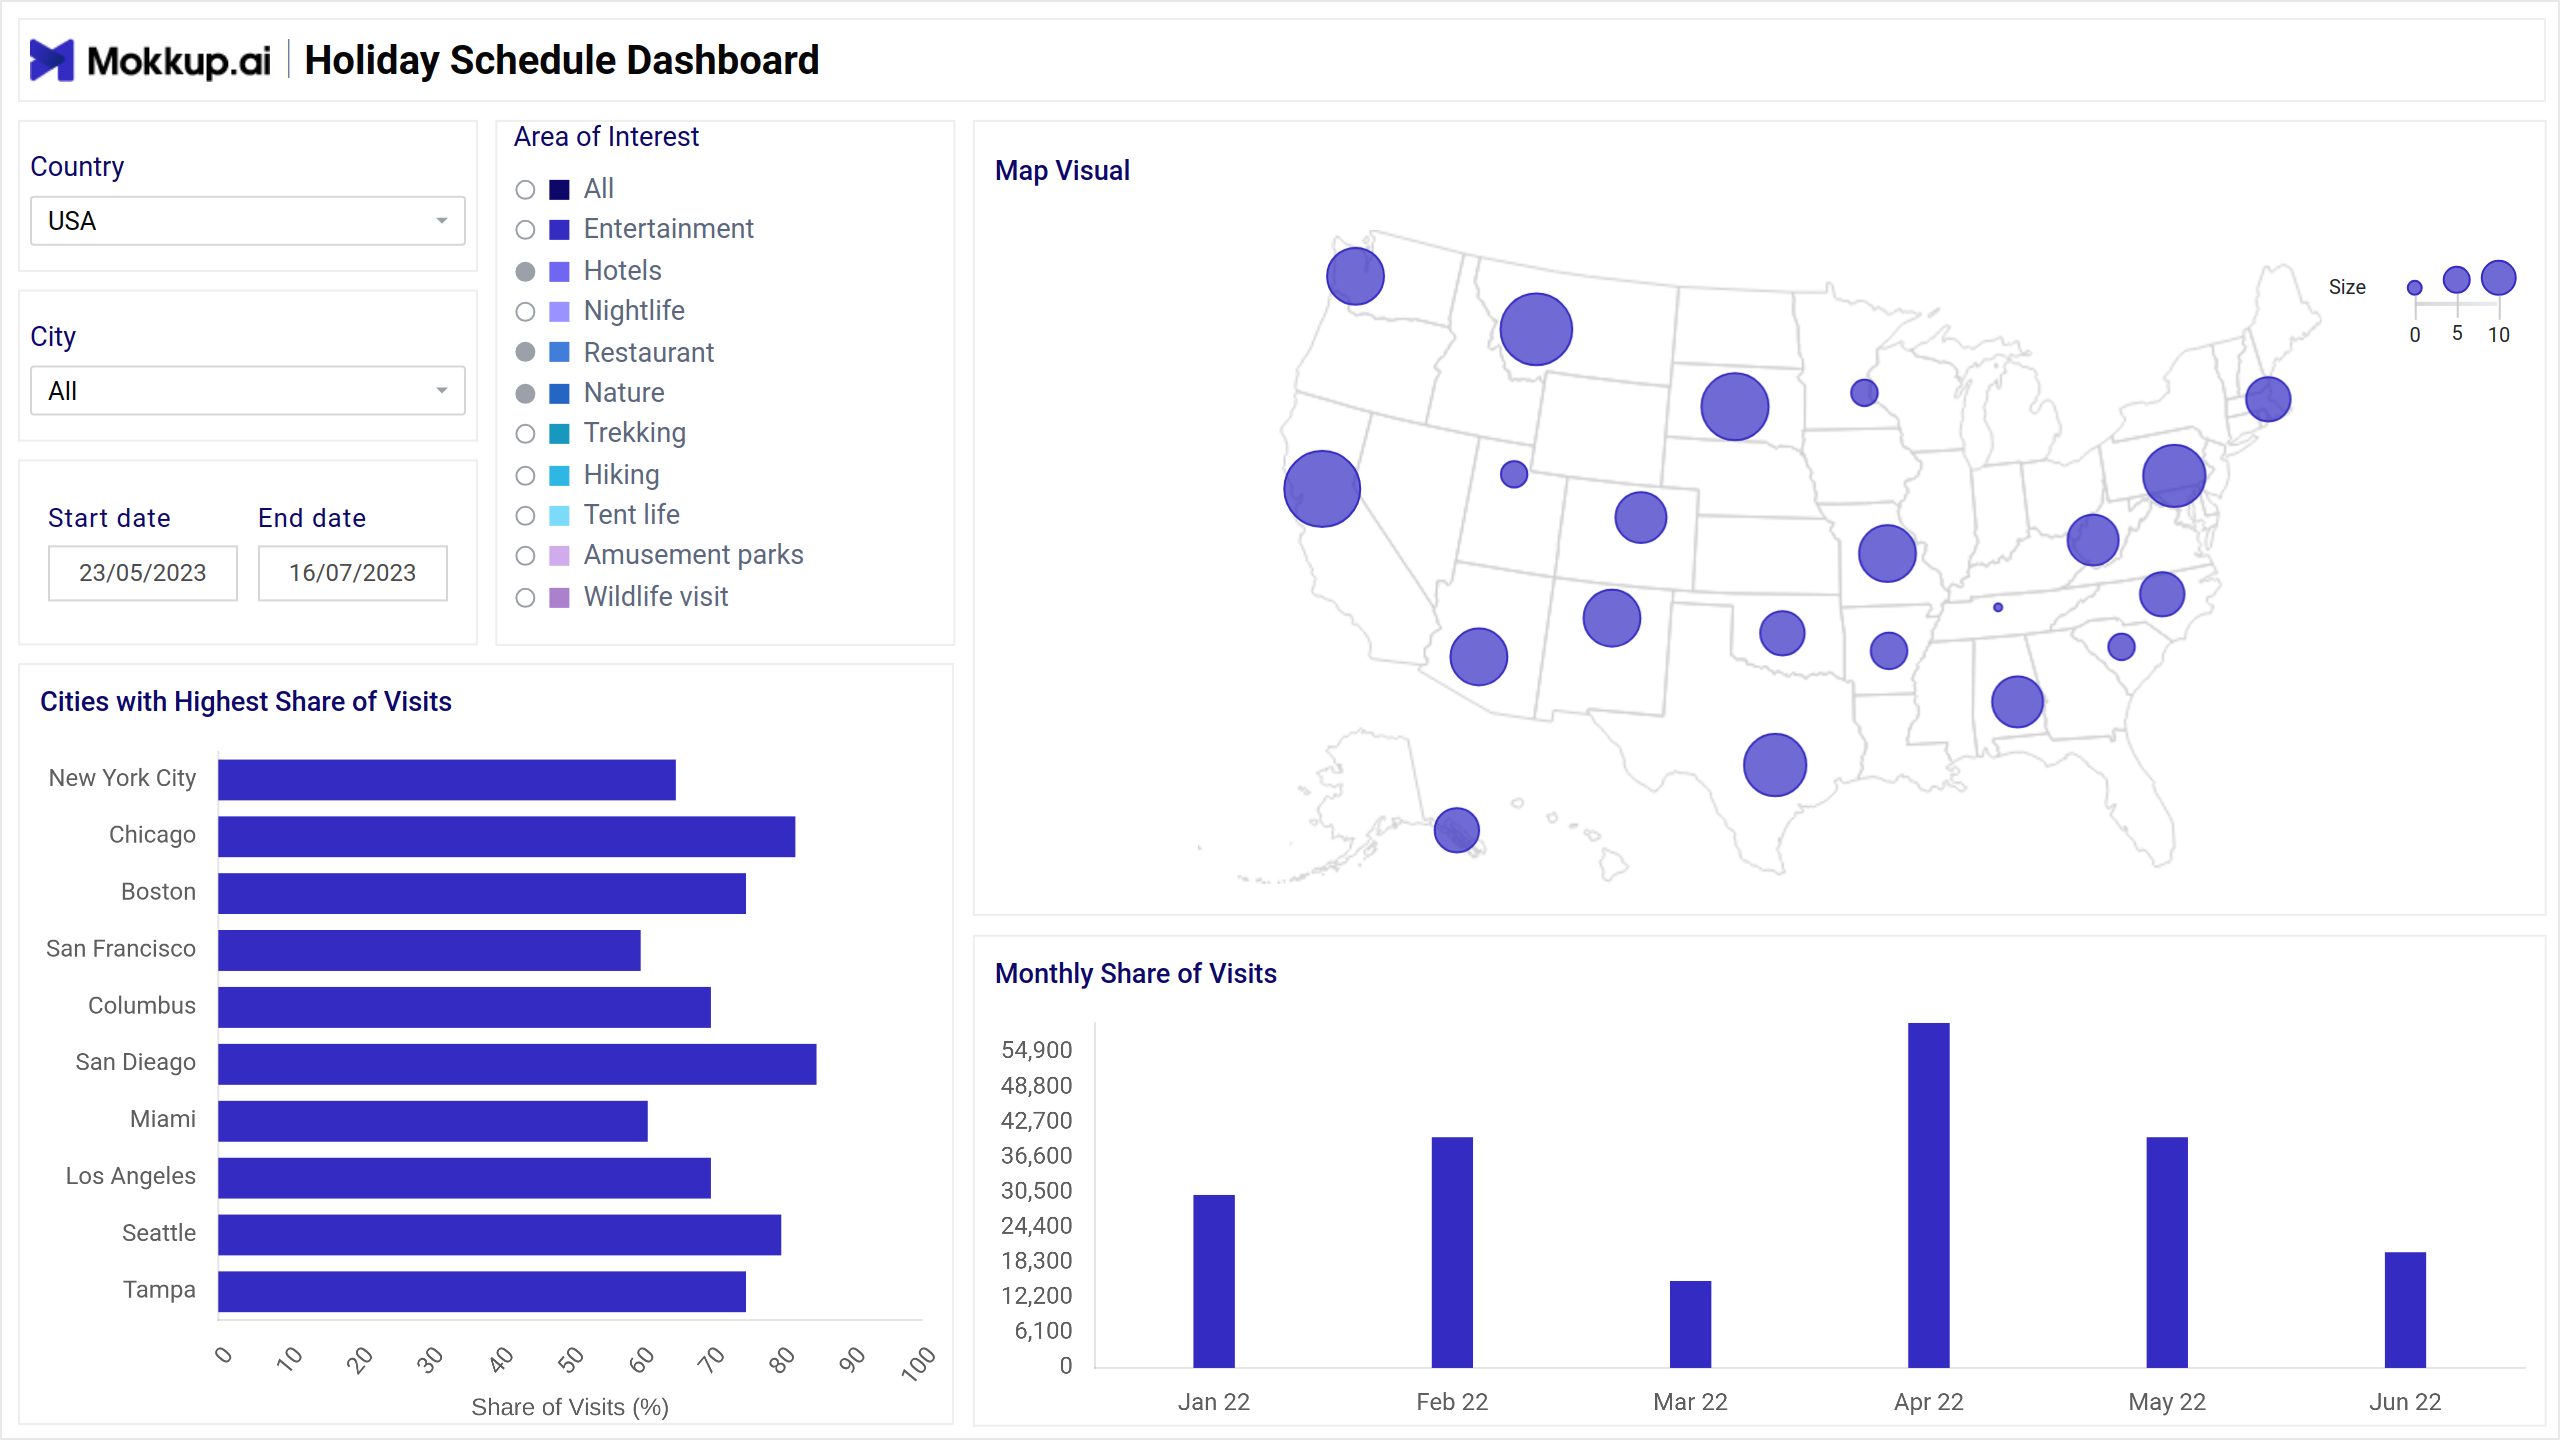Click the Wildlife visit color swatch
2560x1440 pixels.
pos(560,598)
